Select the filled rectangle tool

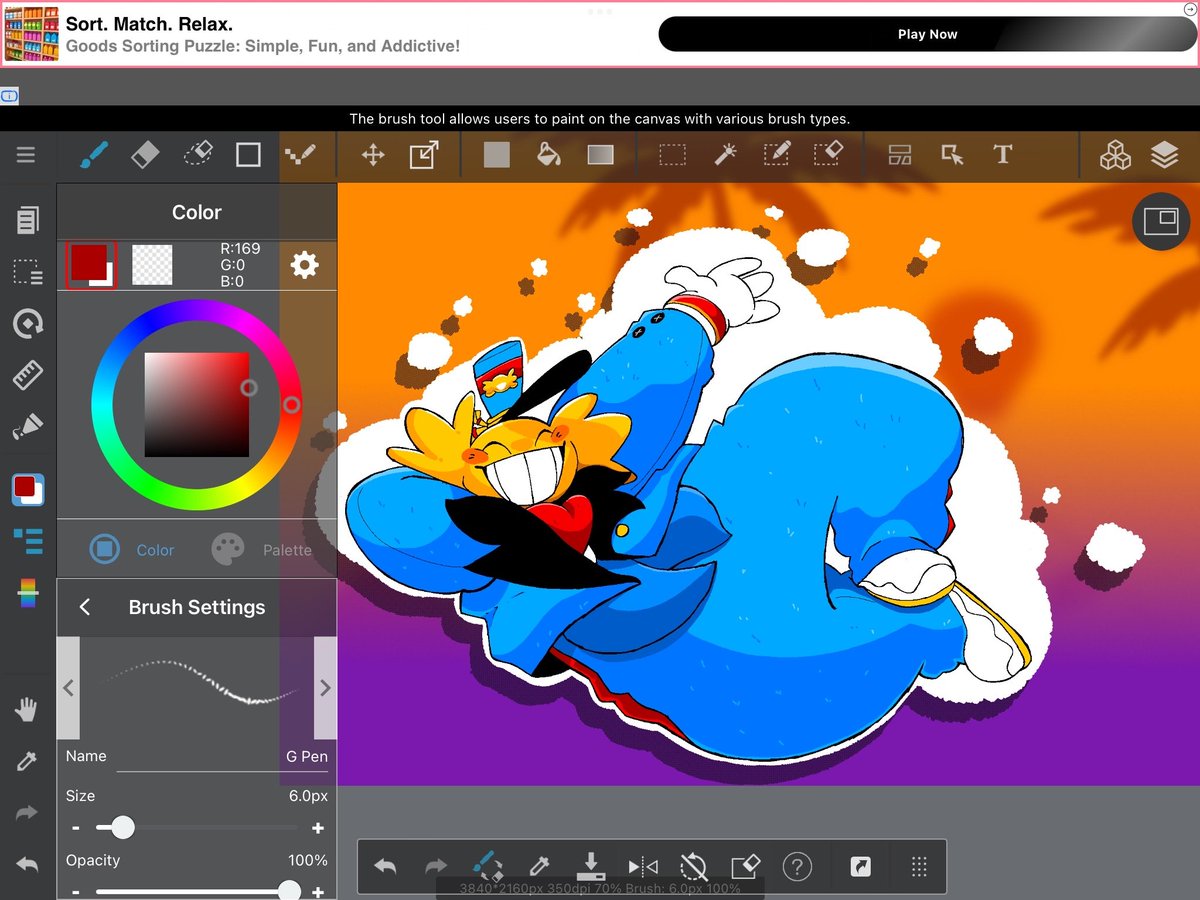point(497,155)
